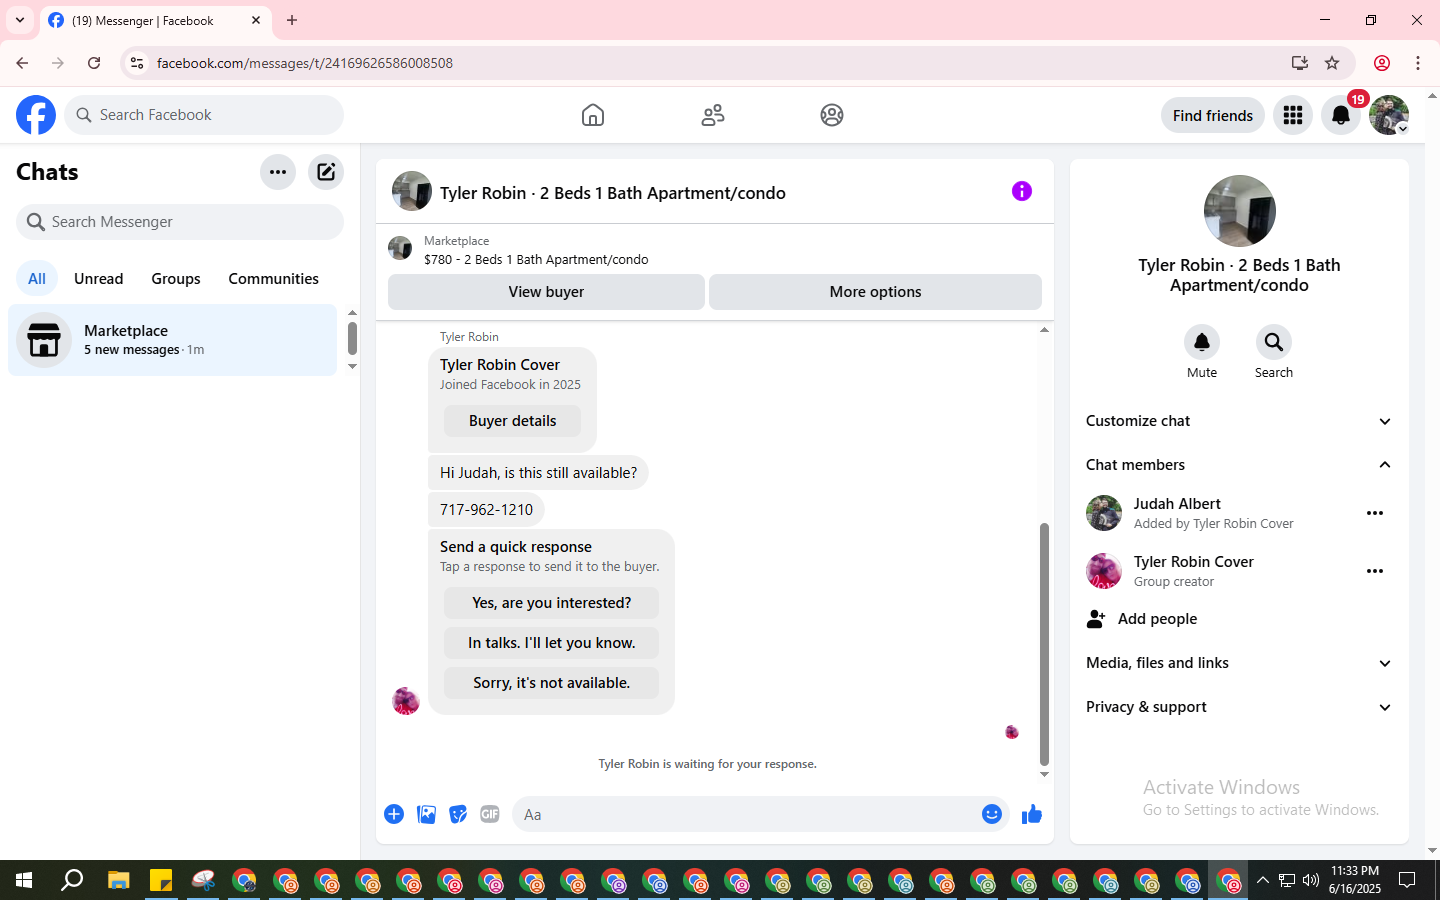Select the Communities chats filter
Image resolution: width=1440 pixels, height=900 pixels.
pyautogui.click(x=273, y=279)
